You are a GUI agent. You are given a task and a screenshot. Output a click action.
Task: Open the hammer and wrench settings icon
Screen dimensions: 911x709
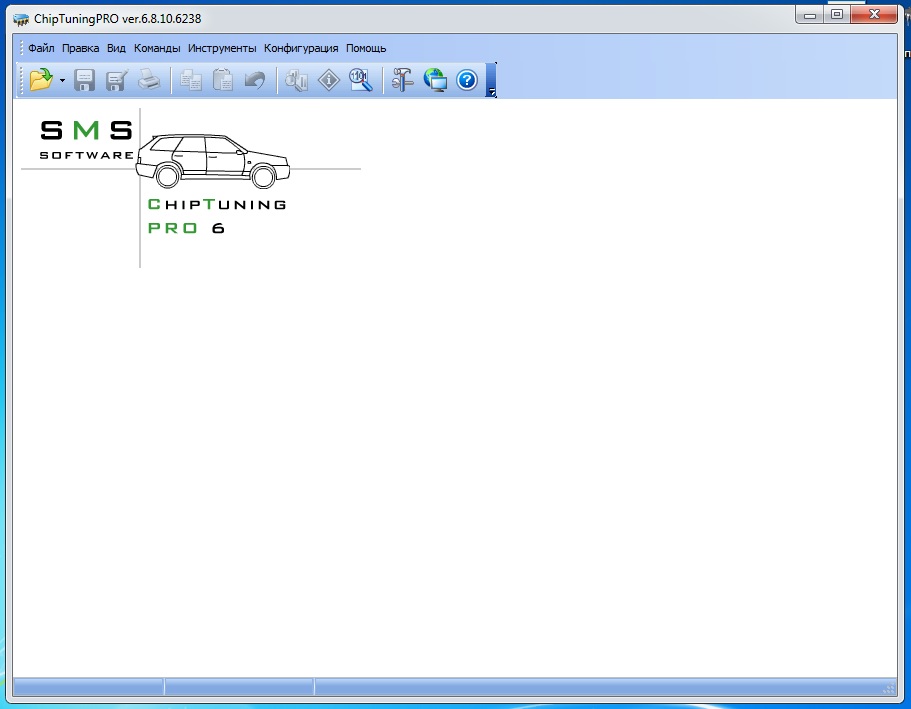pyautogui.click(x=402, y=80)
